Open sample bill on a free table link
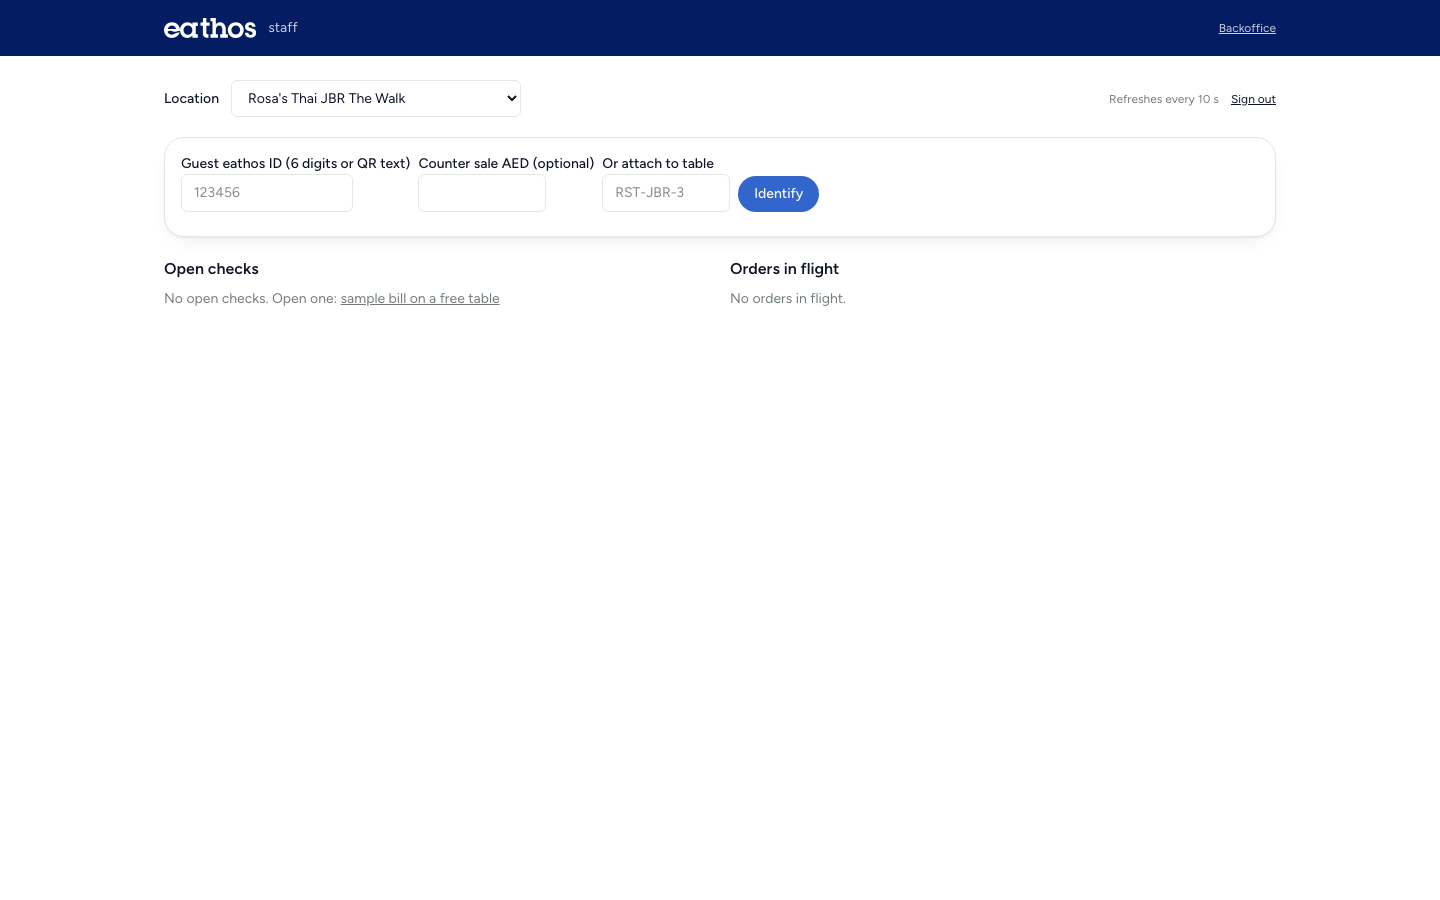 click(x=420, y=298)
